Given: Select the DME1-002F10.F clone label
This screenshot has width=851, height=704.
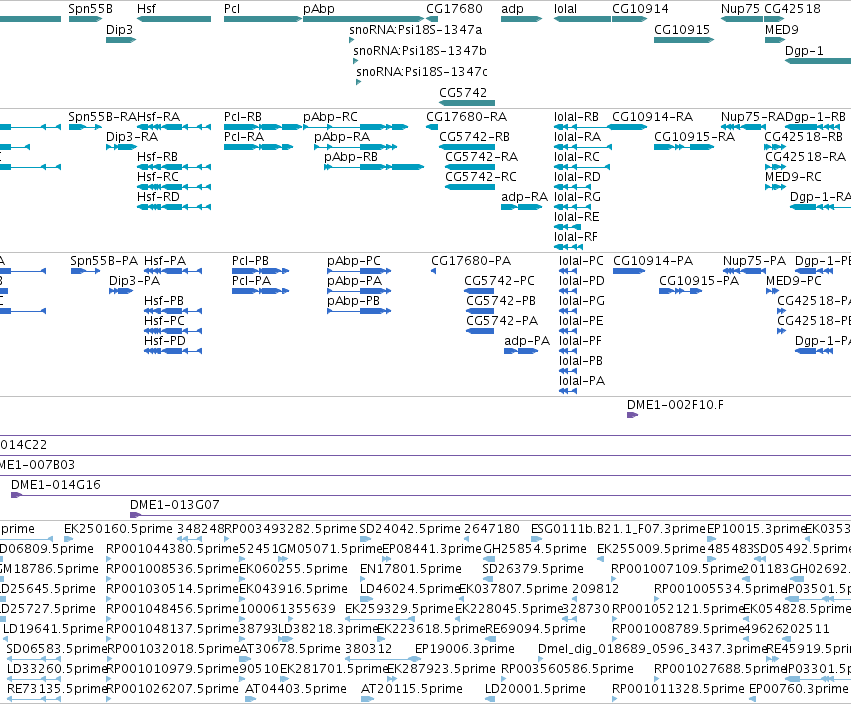Looking at the screenshot, I should [x=675, y=404].
